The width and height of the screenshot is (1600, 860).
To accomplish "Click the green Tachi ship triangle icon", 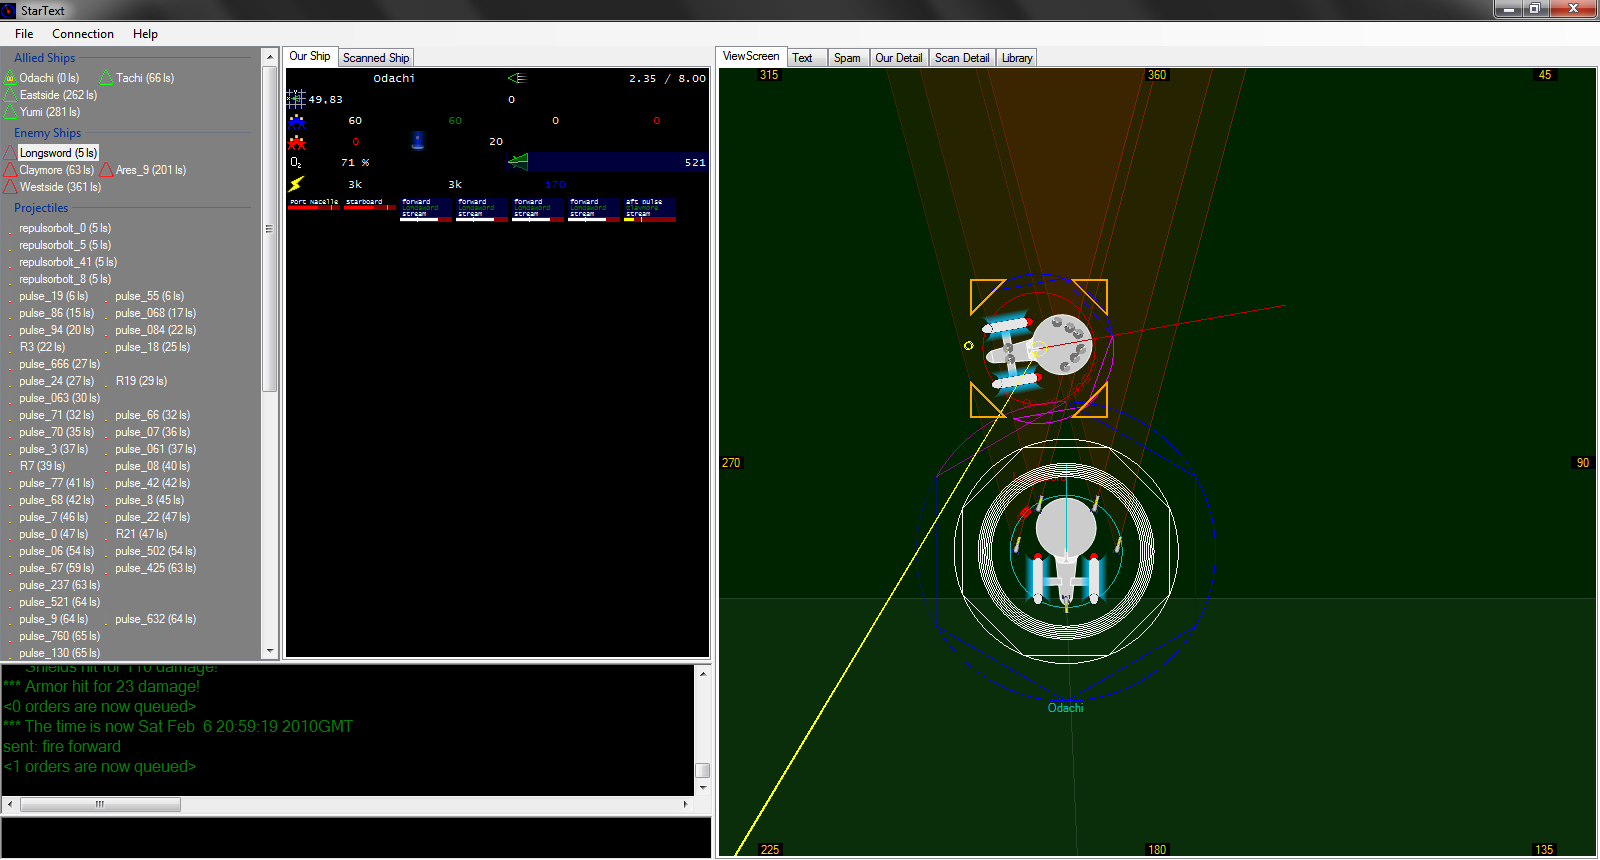I will click(x=106, y=78).
